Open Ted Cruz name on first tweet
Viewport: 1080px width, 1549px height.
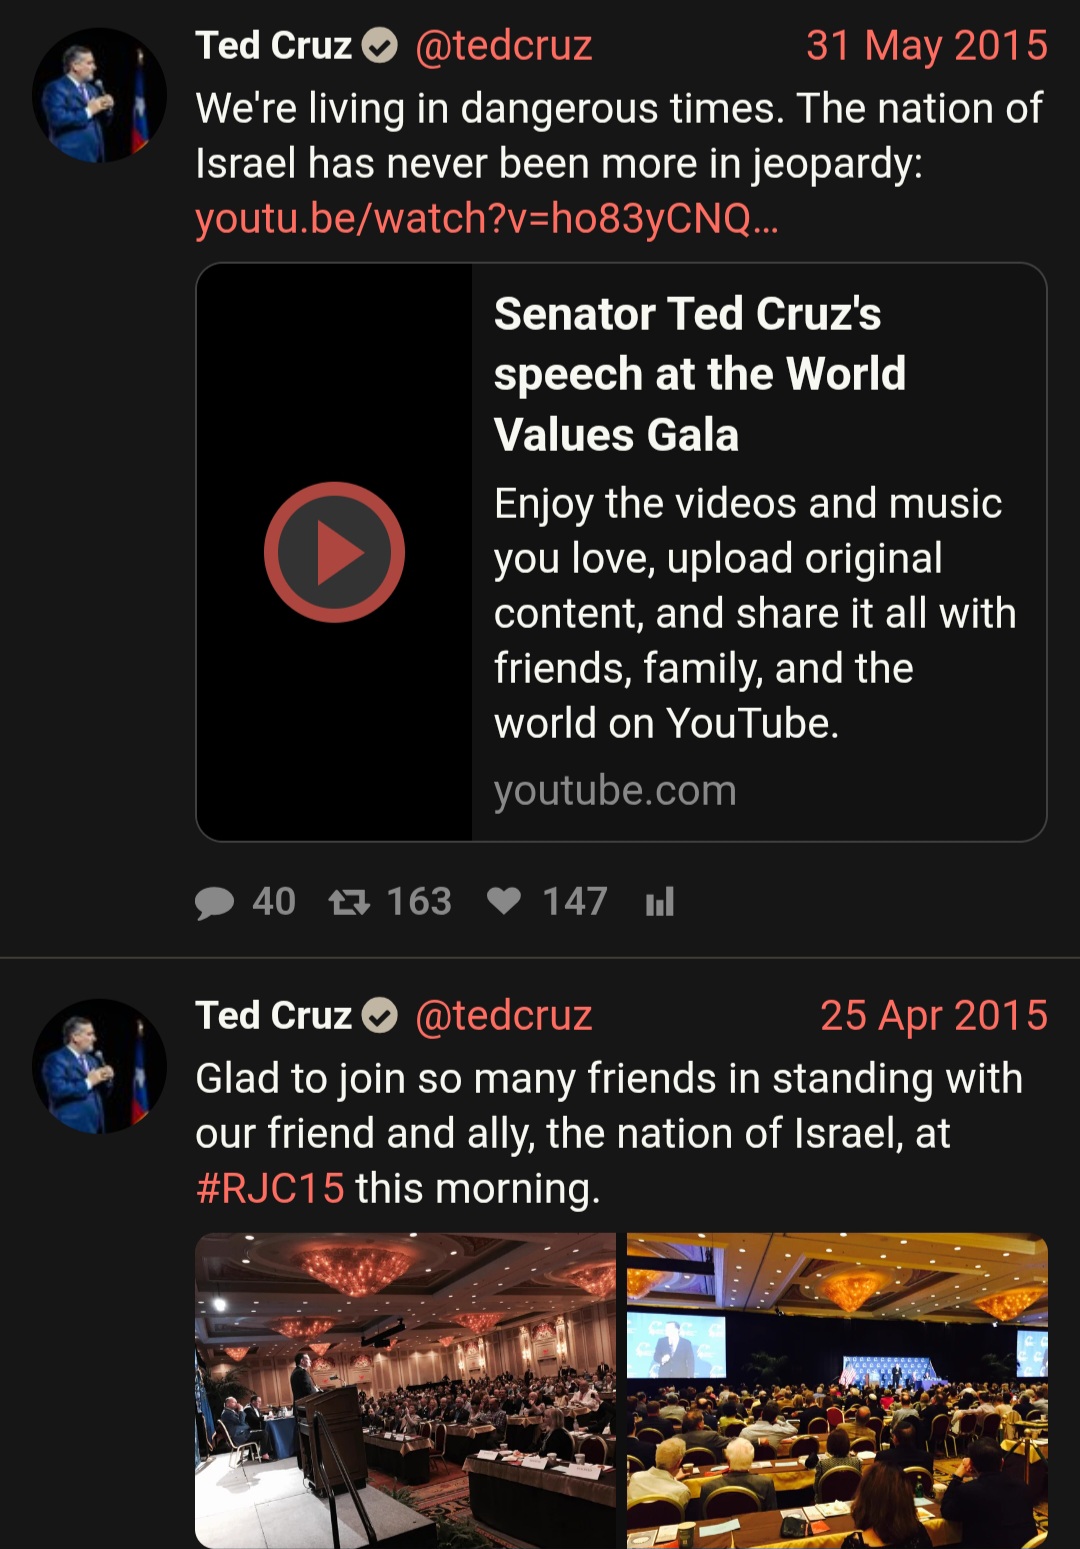tap(273, 46)
